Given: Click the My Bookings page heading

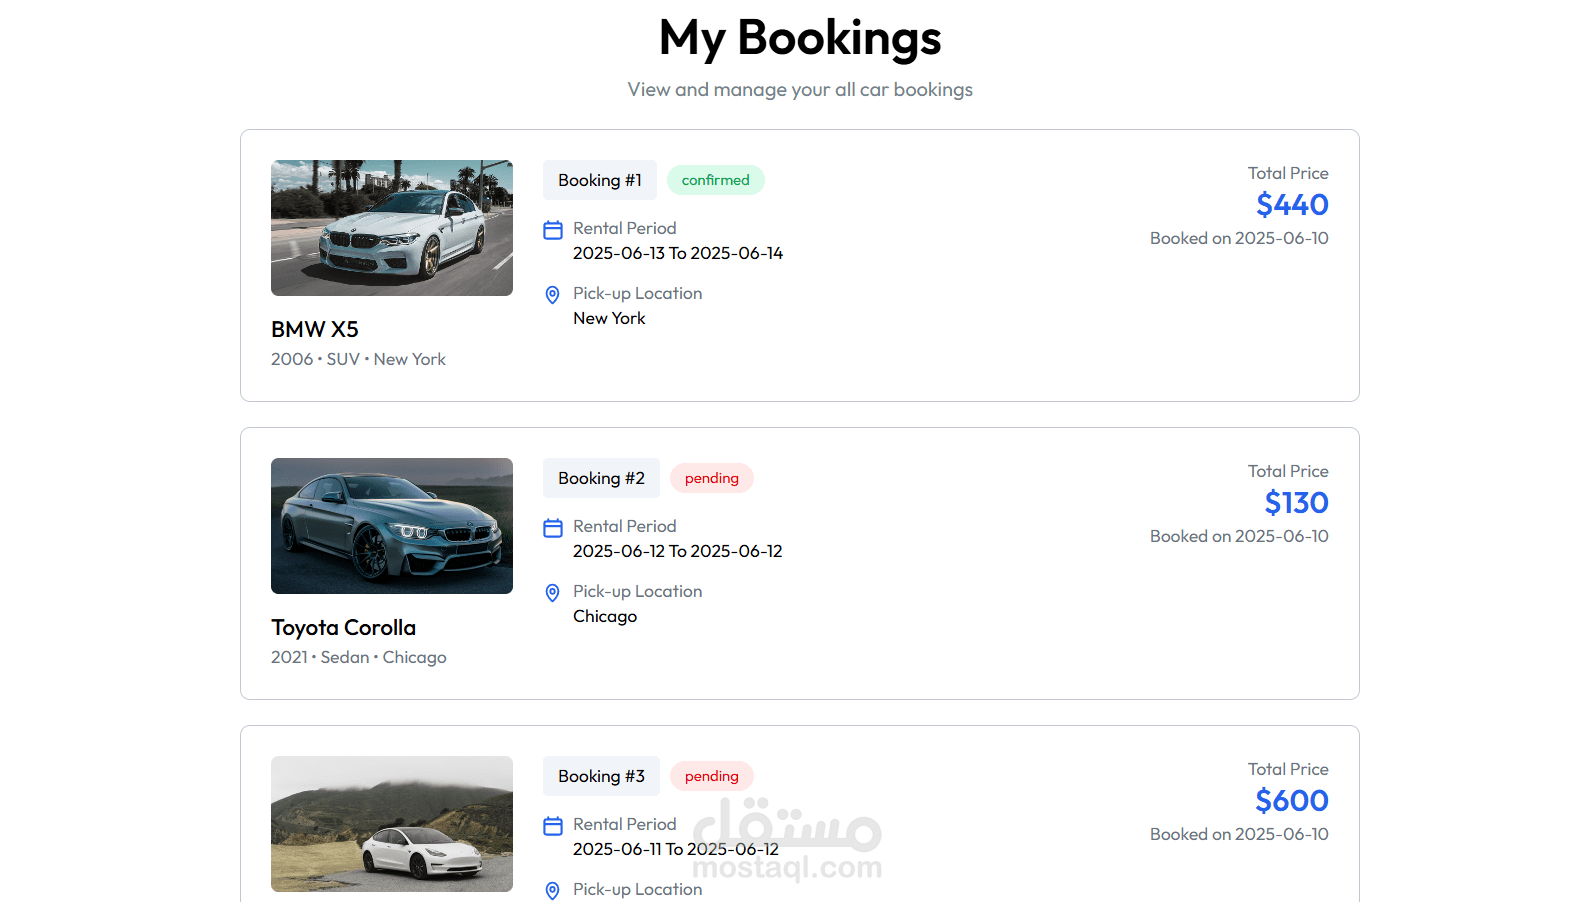Looking at the screenshot, I should point(800,38).
